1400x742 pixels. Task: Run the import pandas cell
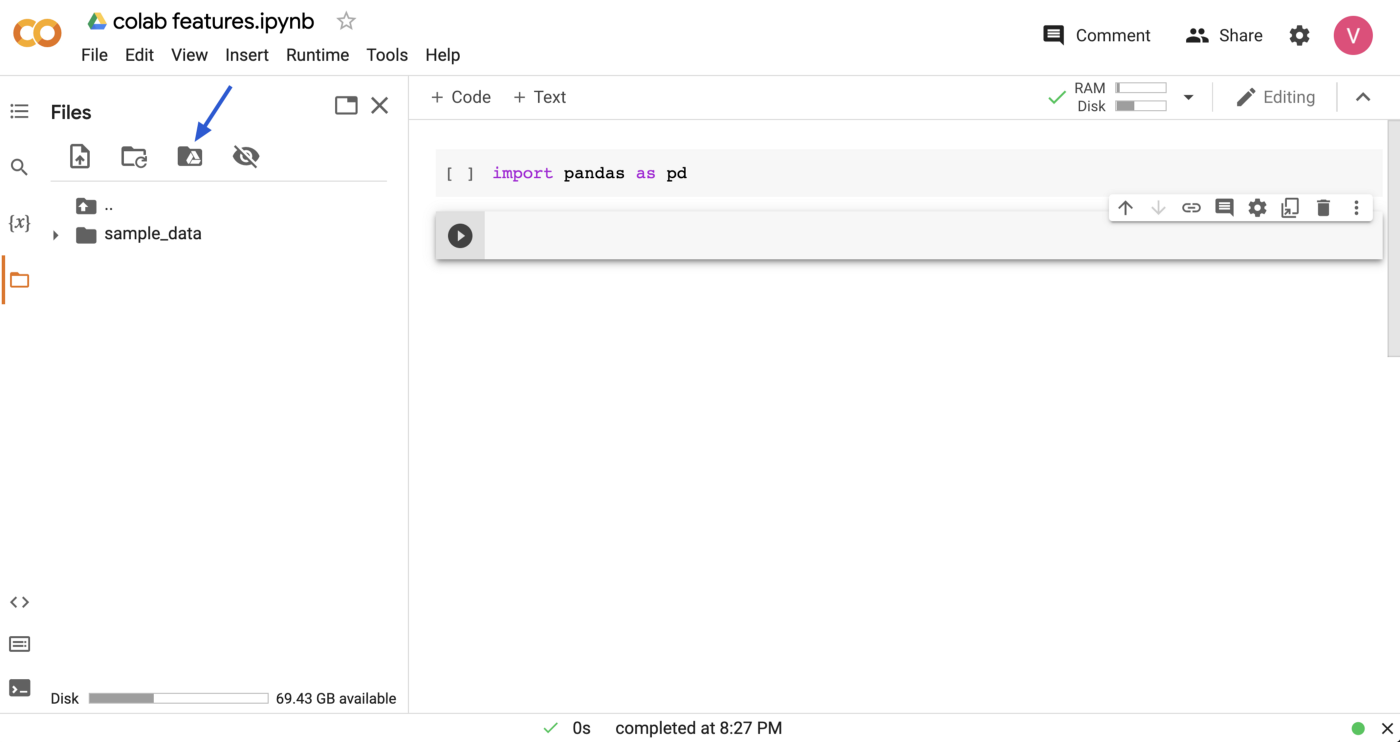[x=460, y=174]
